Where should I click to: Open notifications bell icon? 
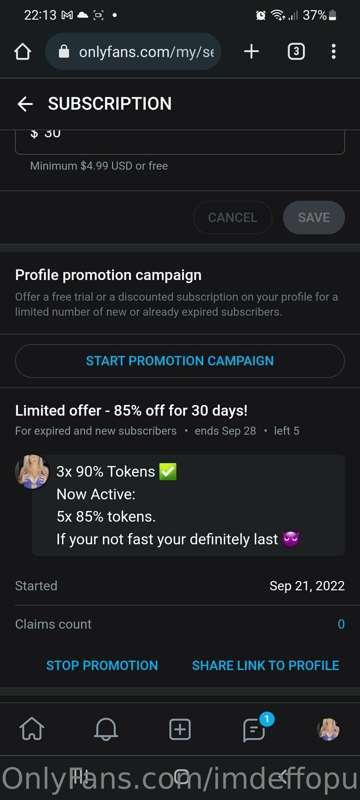point(106,729)
